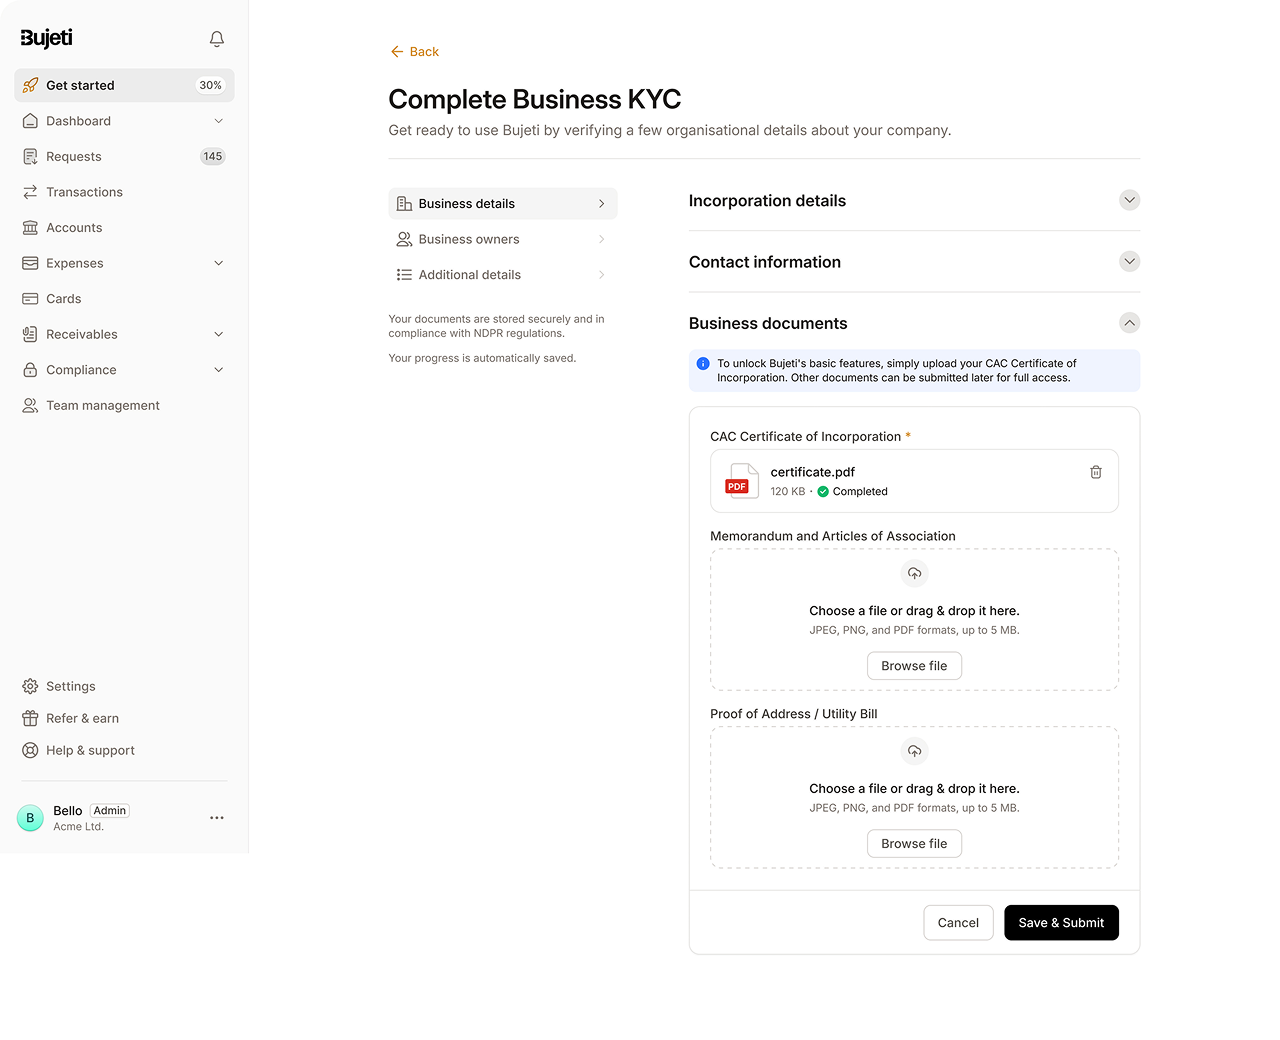Expand the Dashboard sidebar submenu
This screenshot has height=1040, width=1280.
pos(219,121)
